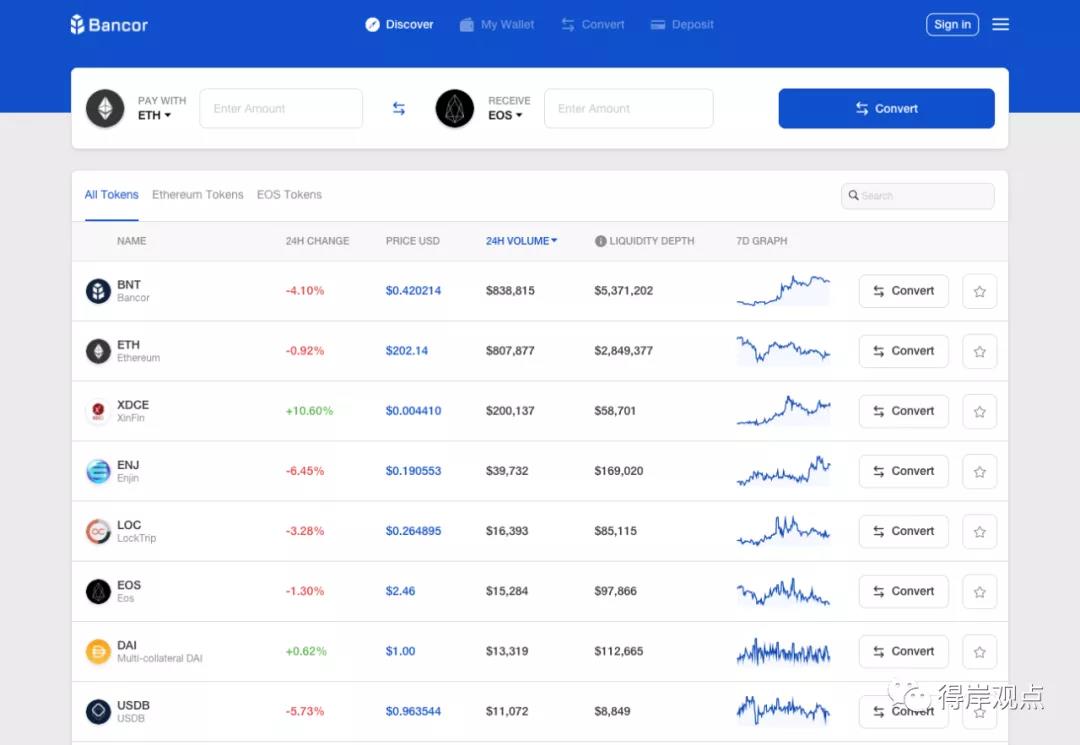Click the LOC token icon

coord(98,531)
